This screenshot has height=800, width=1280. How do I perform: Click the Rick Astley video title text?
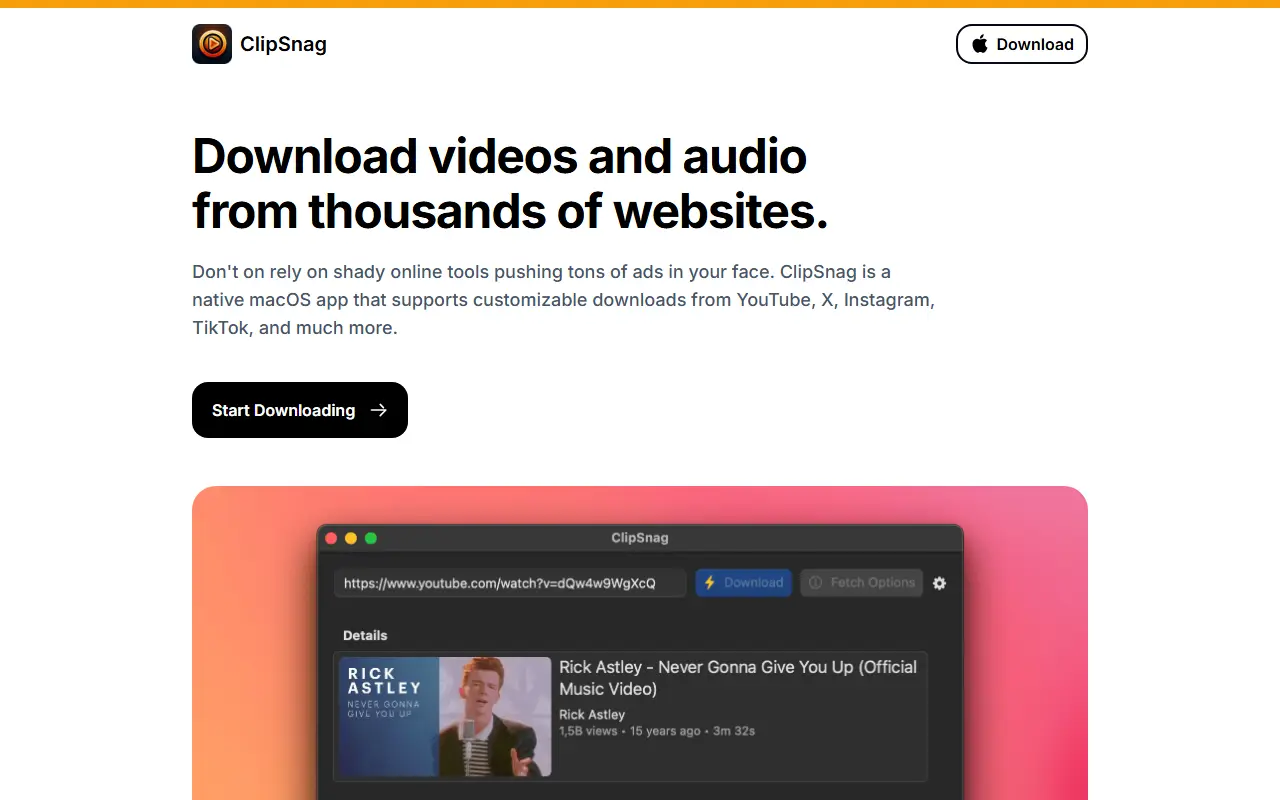738,678
